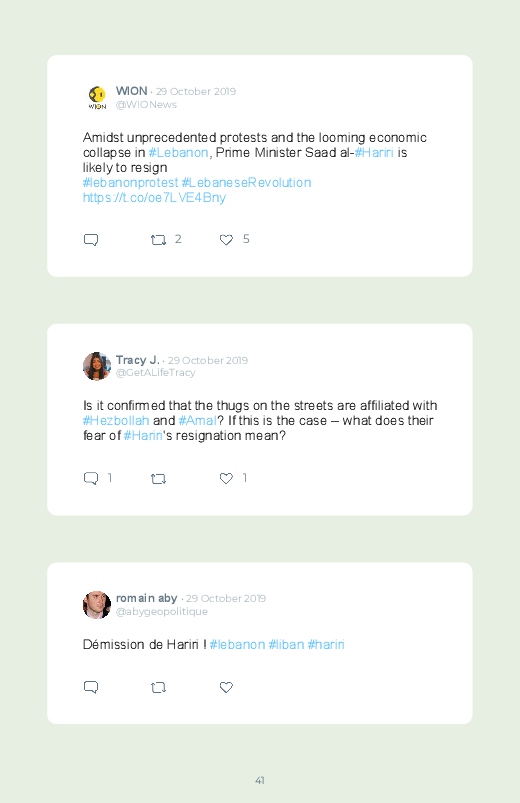Click the #Lebanon hashtag in WION tweet
520x803 pixels.
[178, 153]
